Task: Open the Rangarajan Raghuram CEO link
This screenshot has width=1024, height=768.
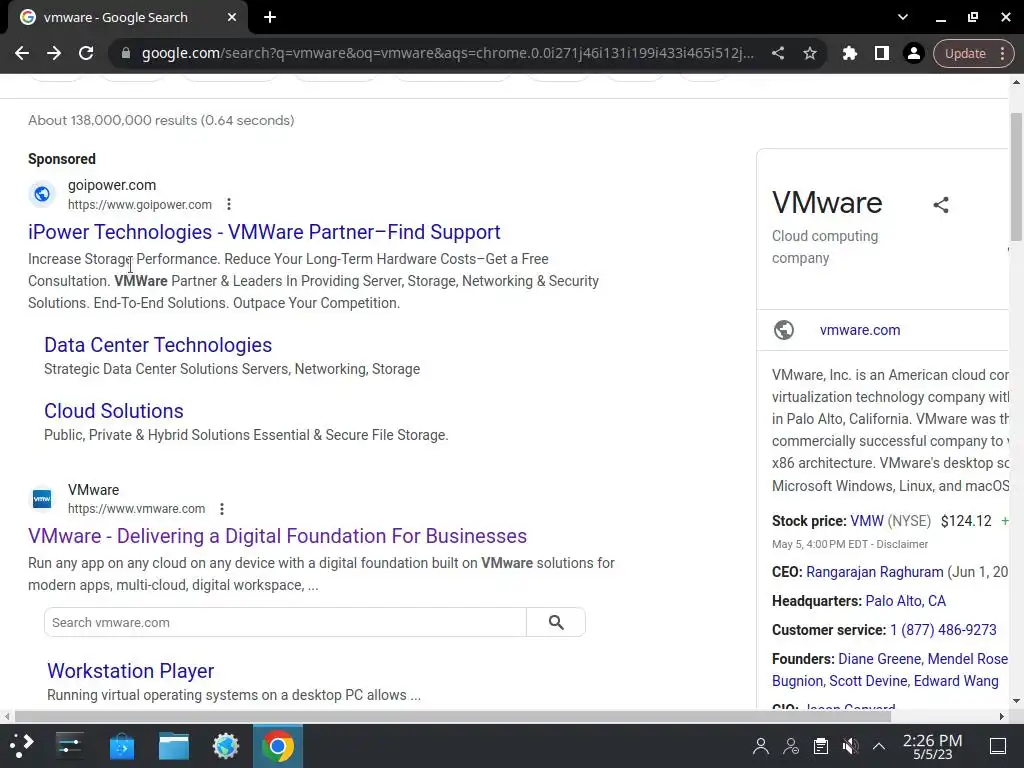Action: click(x=874, y=572)
